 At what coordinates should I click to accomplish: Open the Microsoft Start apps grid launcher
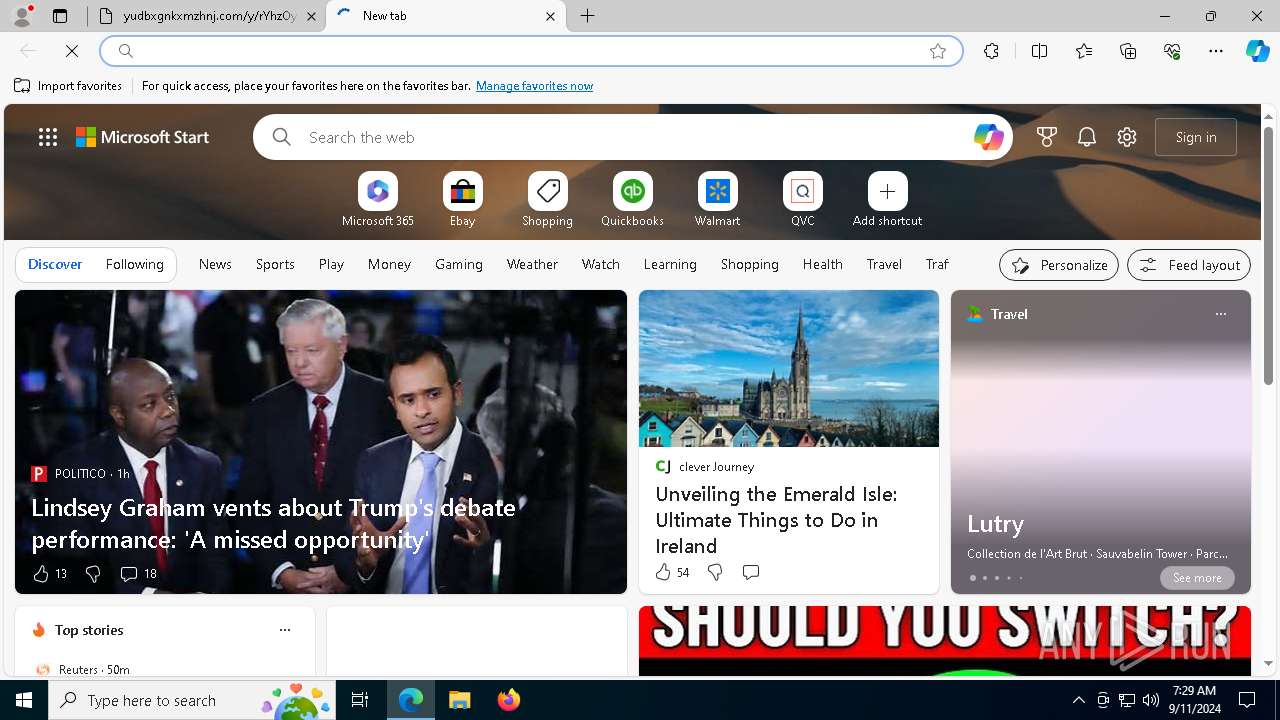coord(48,137)
